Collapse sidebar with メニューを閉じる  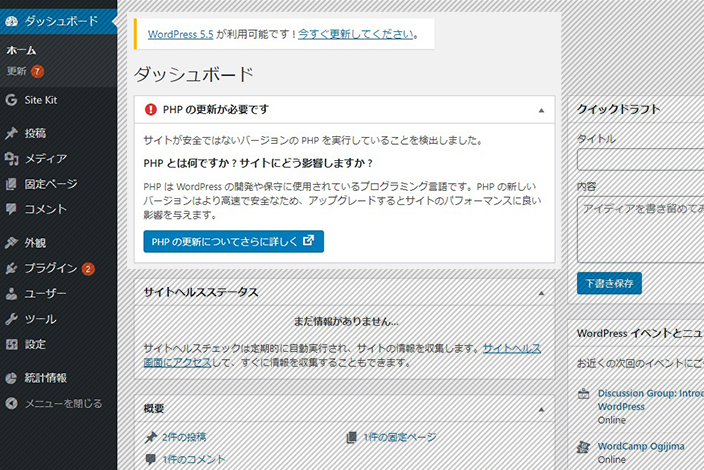pyautogui.click(x=62, y=404)
